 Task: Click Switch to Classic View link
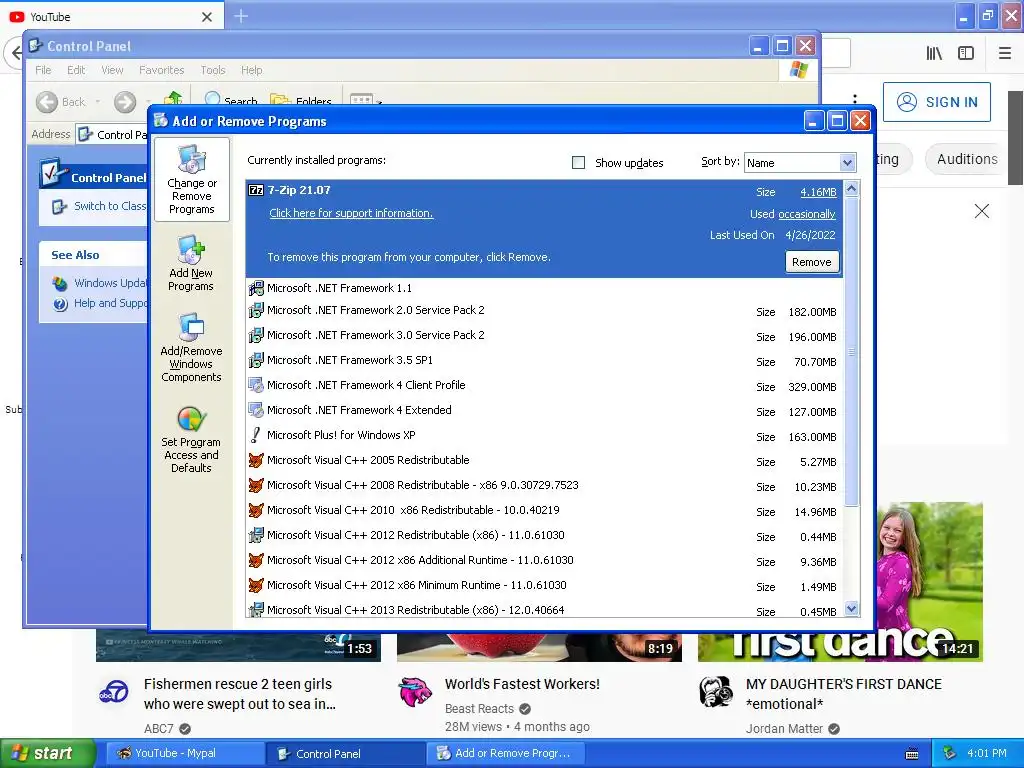pos(110,206)
